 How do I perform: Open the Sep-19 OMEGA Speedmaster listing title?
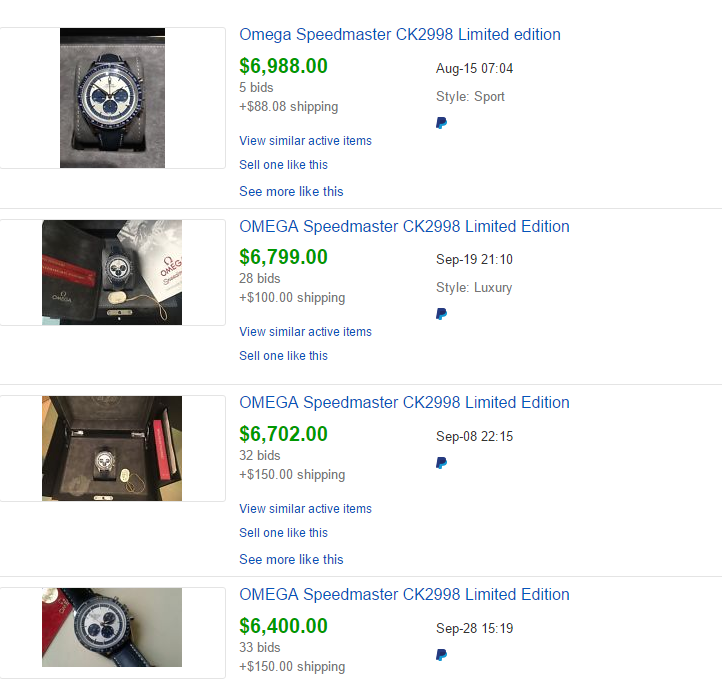[x=404, y=227]
